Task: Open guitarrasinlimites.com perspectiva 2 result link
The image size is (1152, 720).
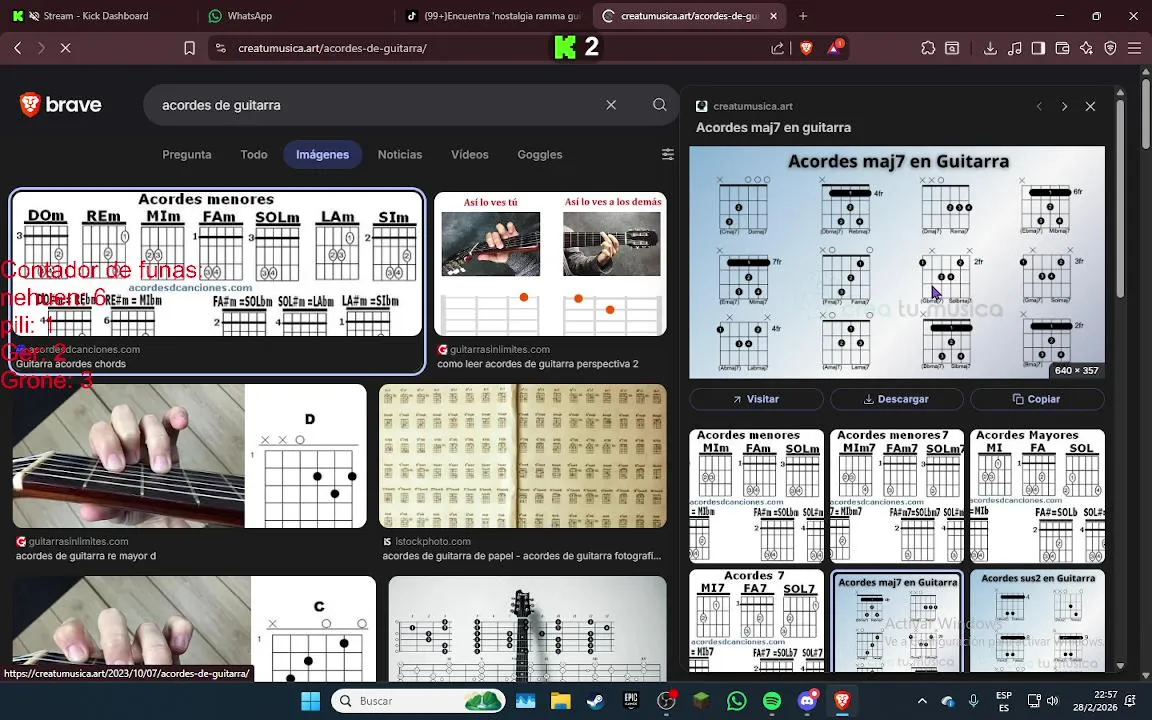Action: pyautogui.click(x=538, y=364)
